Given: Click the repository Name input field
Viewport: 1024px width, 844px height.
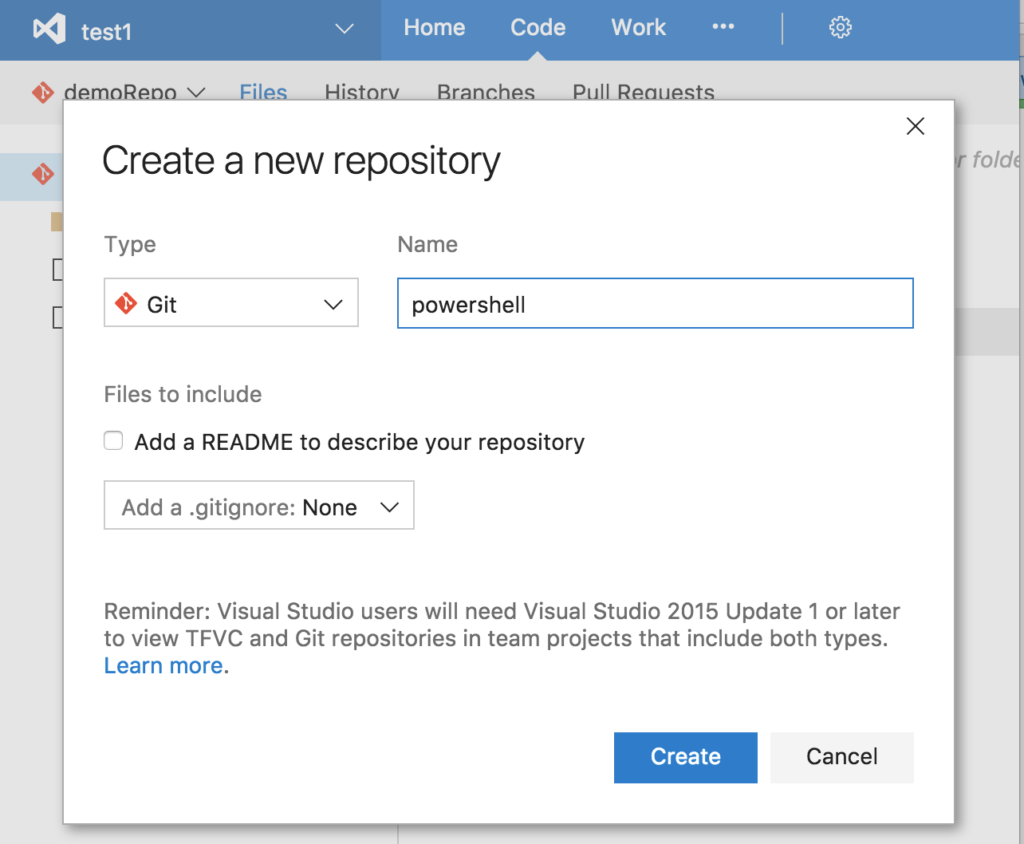Looking at the screenshot, I should (655, 304).
